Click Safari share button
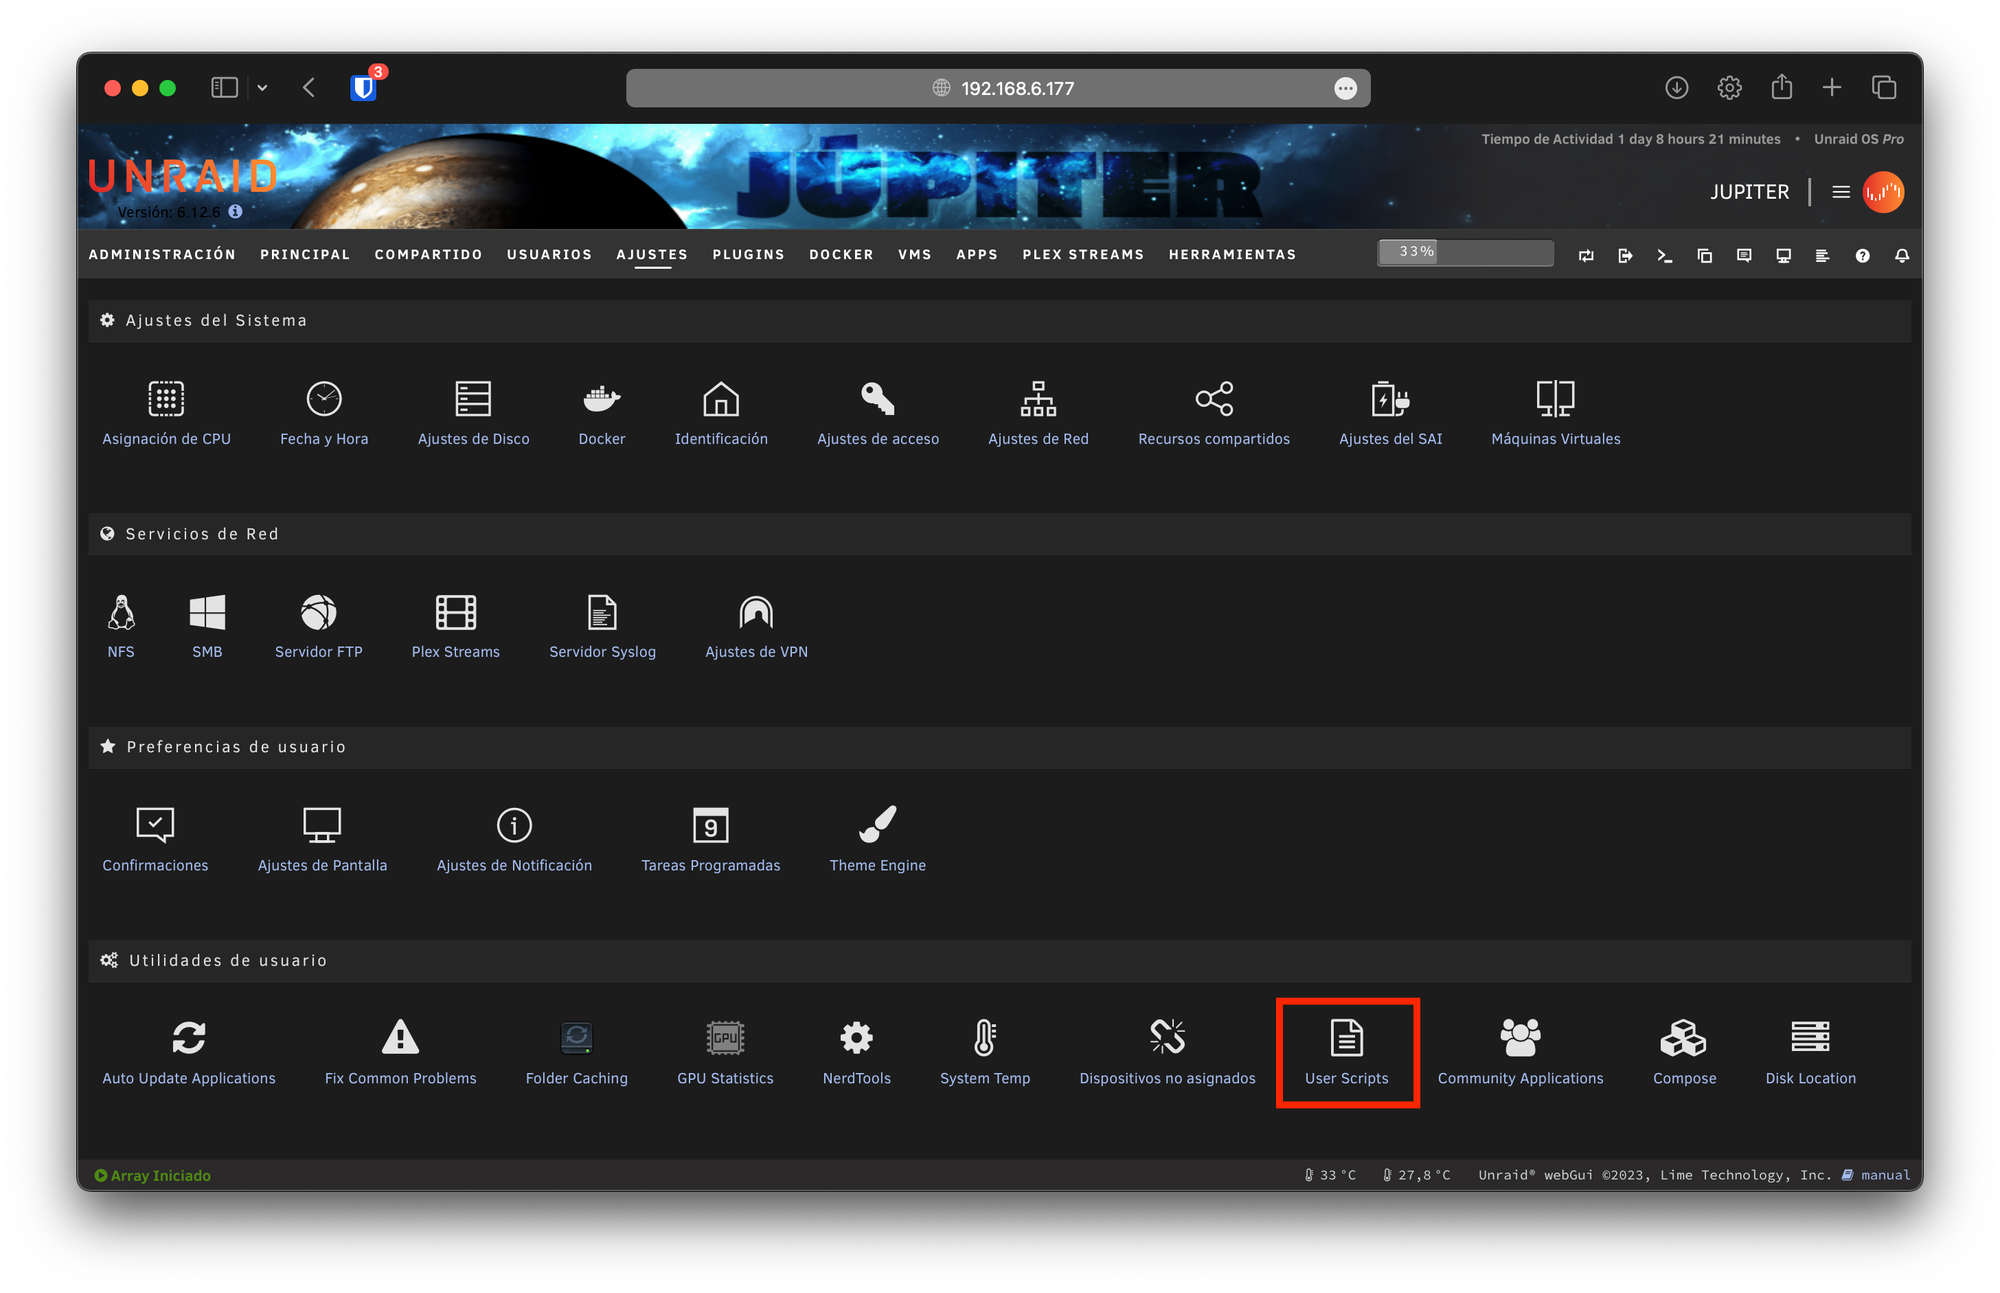Screen dimensions: 2000x1293 [1781, 87]
